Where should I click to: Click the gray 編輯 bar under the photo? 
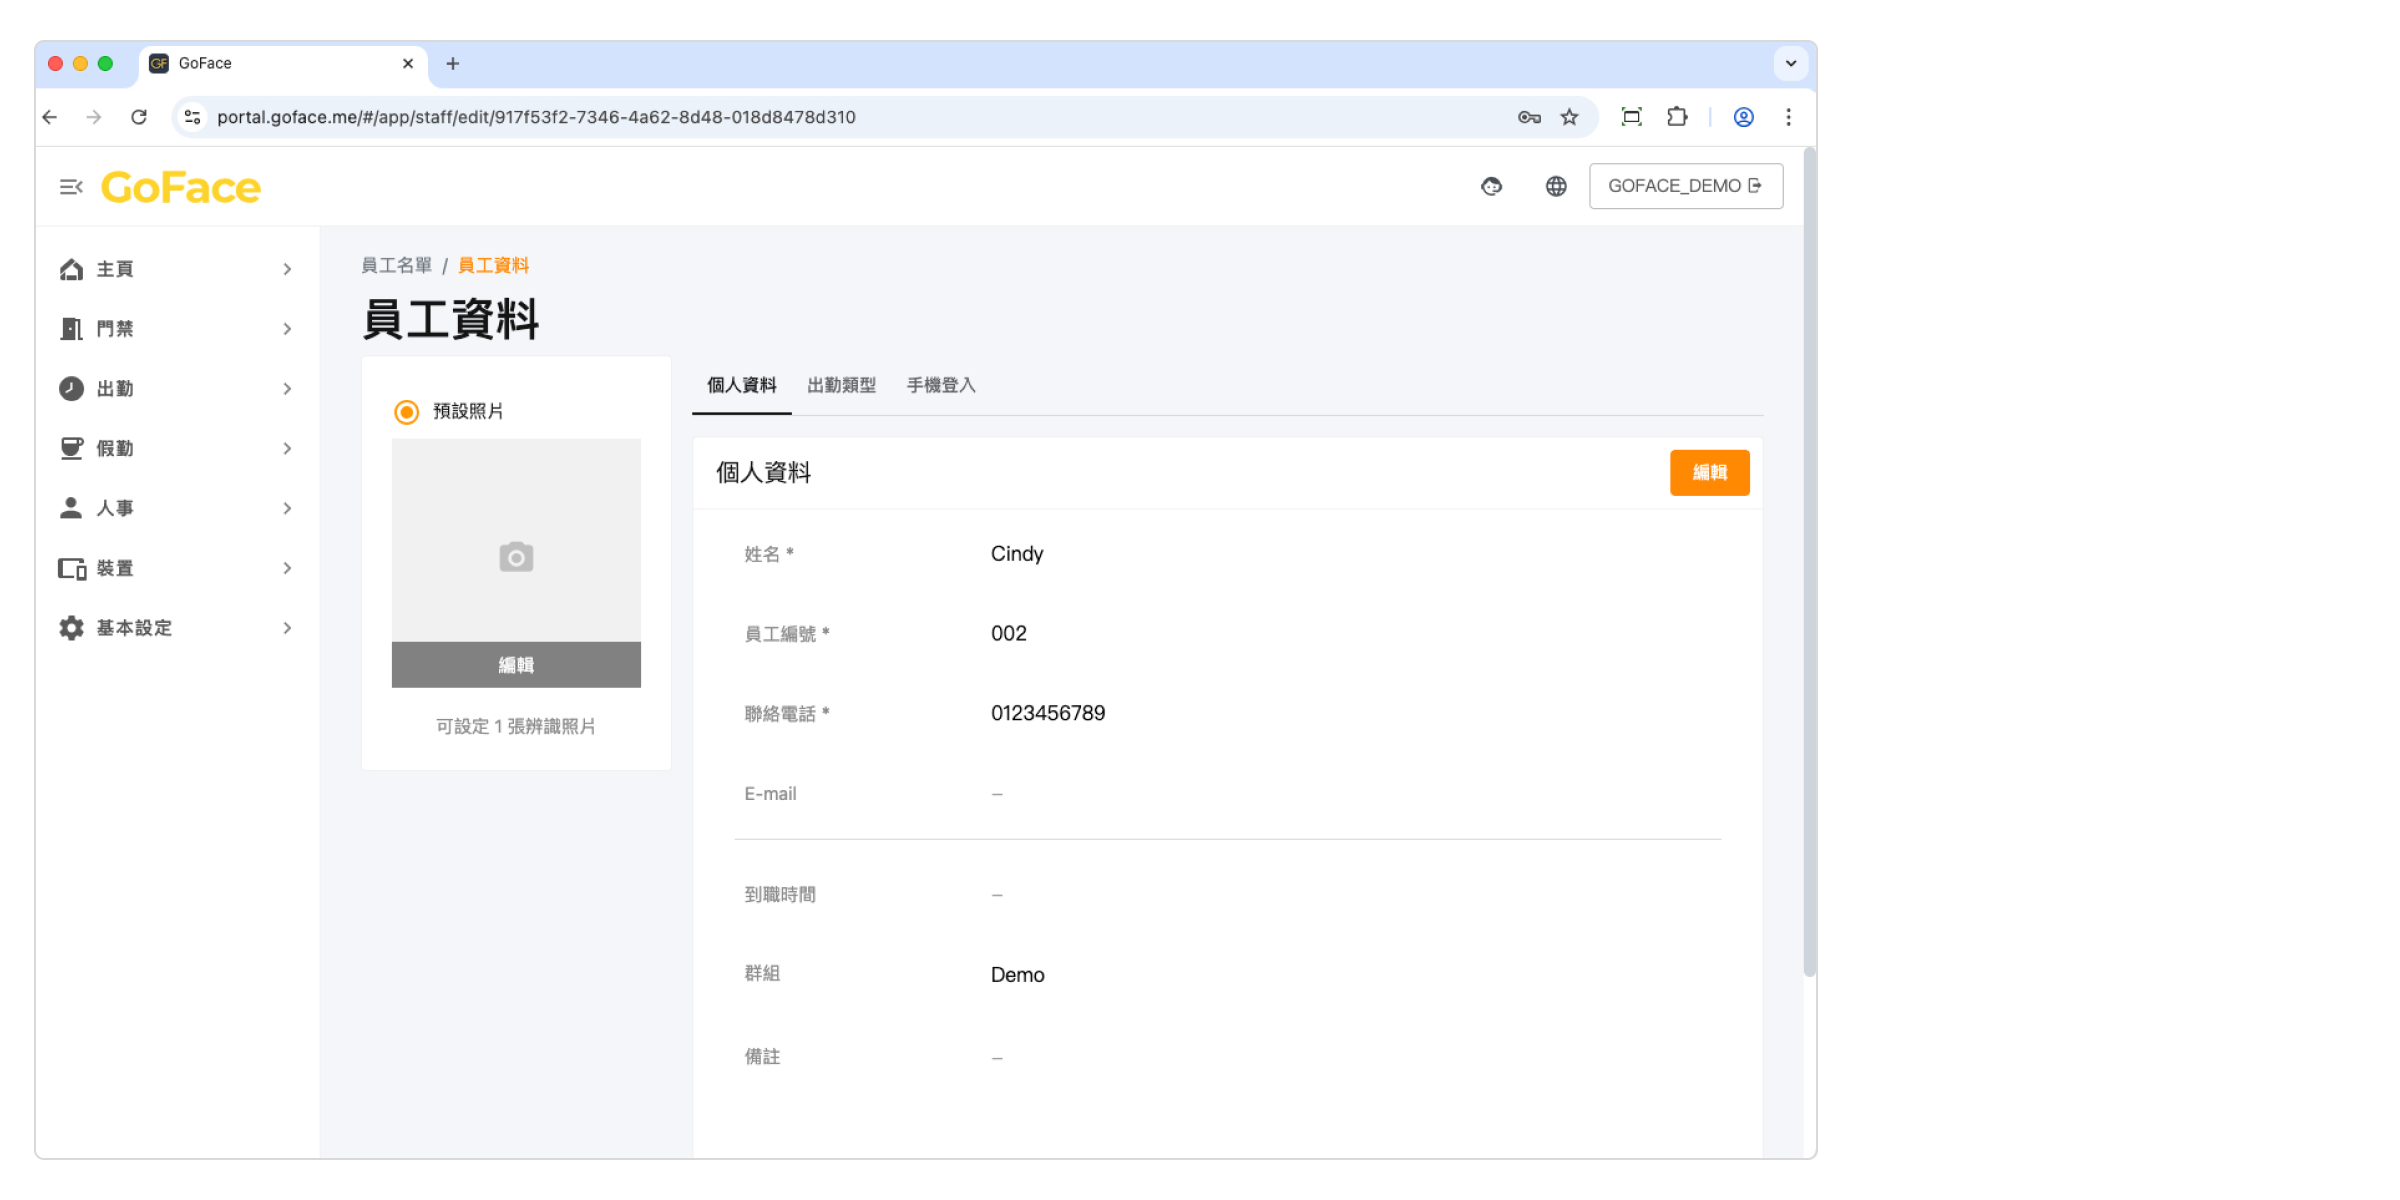(x=516, y=665)
